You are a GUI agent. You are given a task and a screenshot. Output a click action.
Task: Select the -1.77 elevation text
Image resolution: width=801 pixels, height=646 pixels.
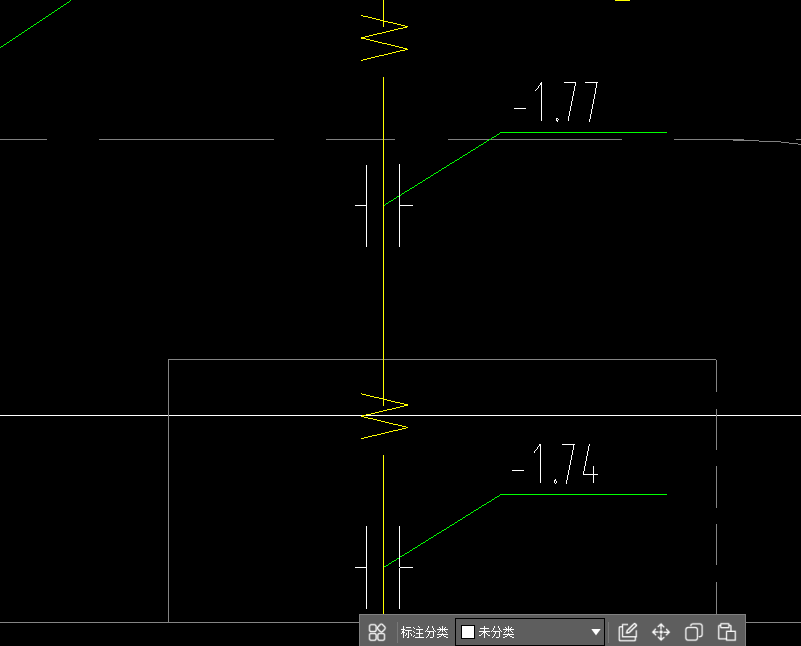556,102
